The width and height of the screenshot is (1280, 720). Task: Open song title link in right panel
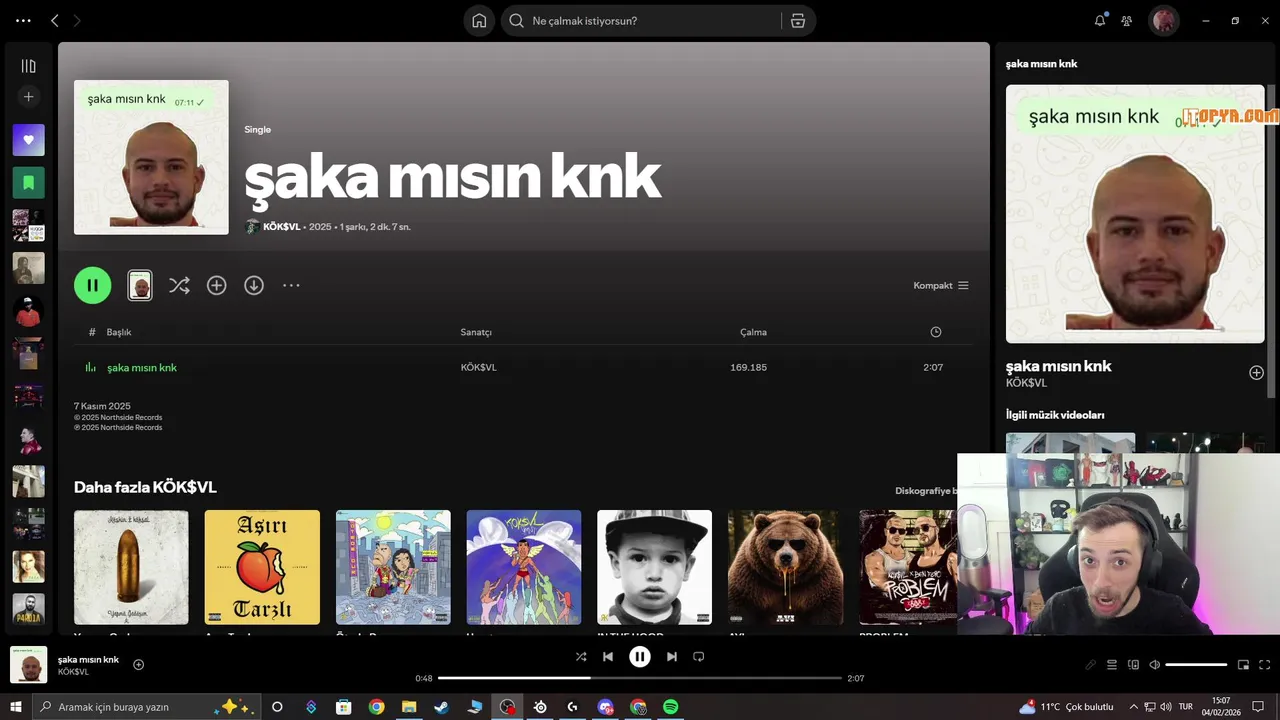[1058, 366]
